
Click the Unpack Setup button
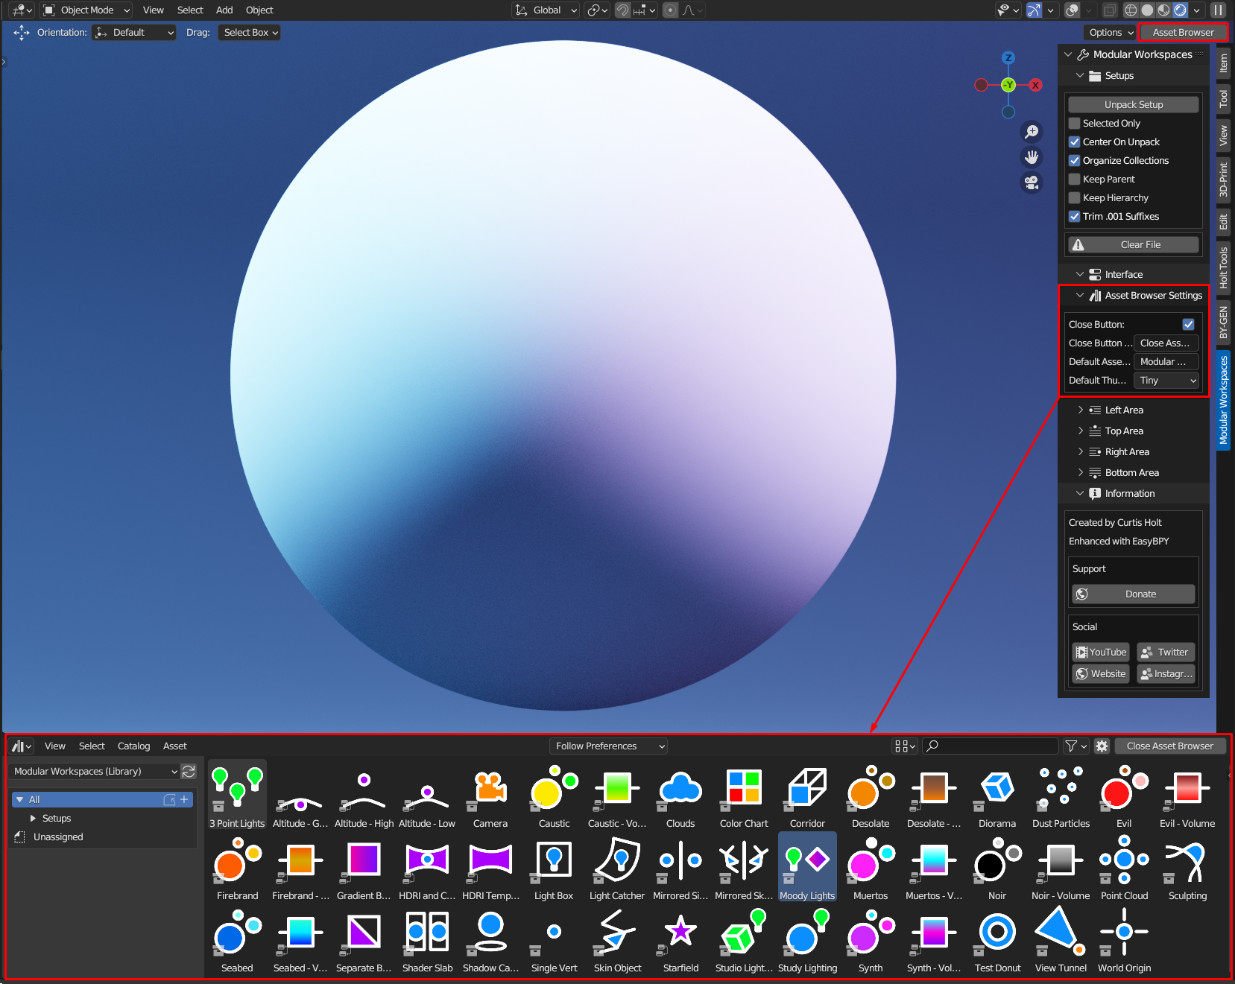(x=1133, y=104)
